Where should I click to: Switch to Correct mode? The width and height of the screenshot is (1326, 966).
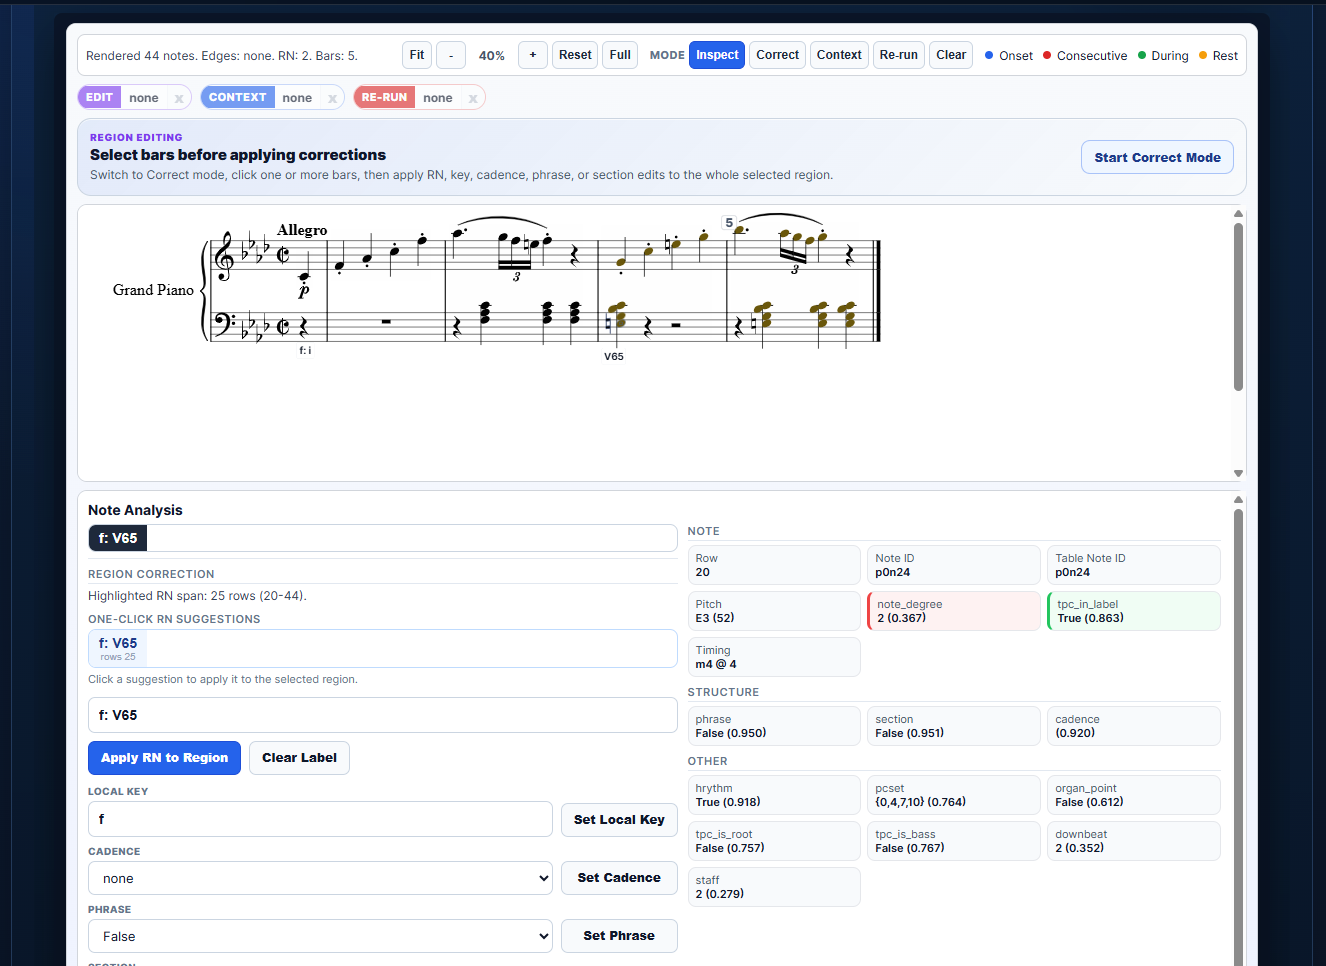tap(777, 55)
